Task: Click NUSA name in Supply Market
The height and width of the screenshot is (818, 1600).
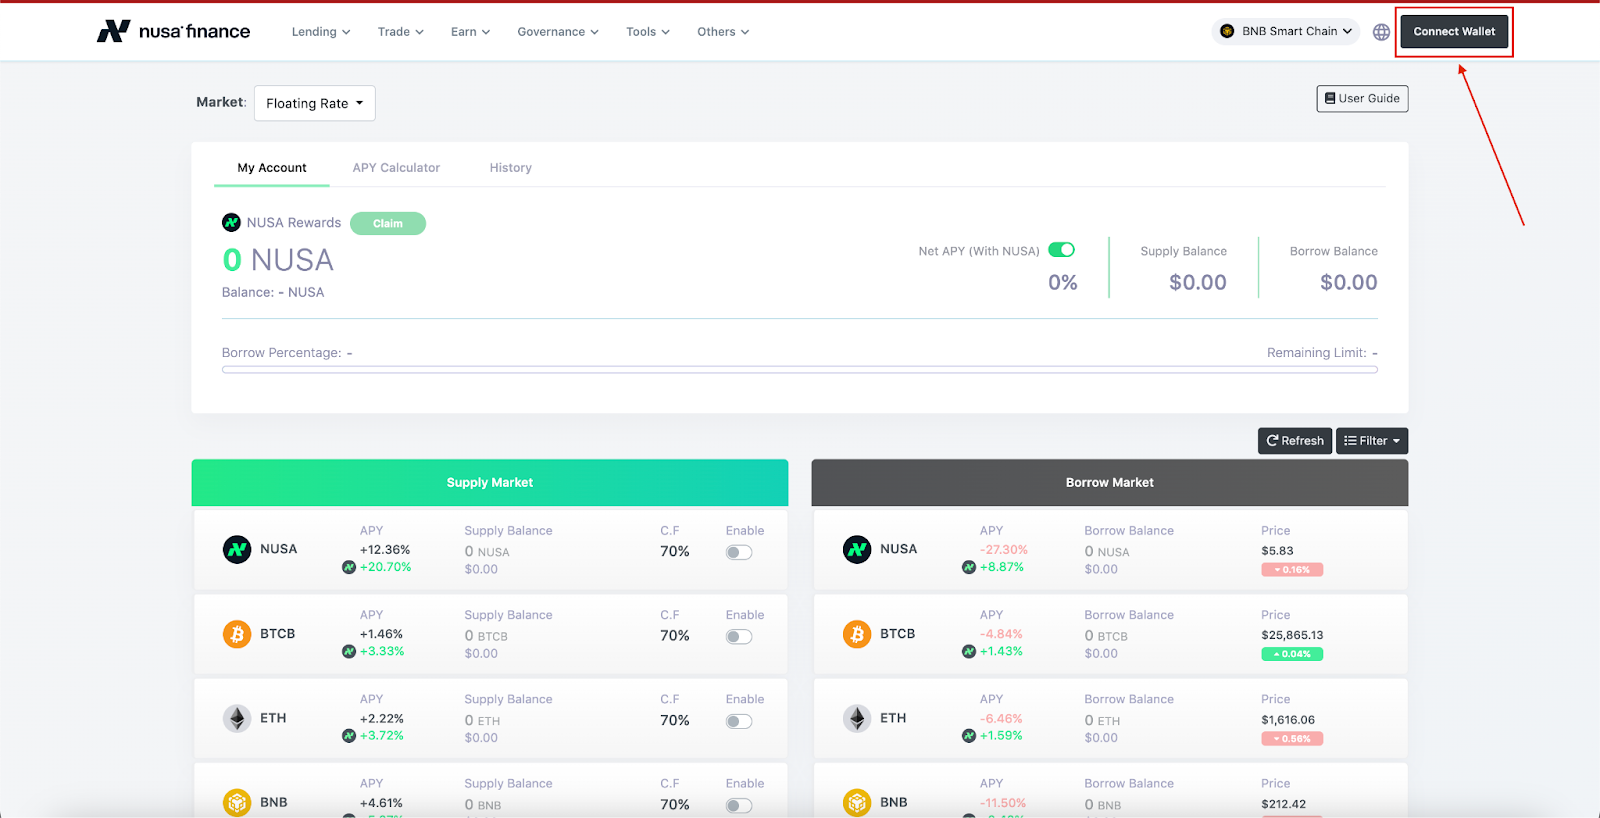Action: point(279,549)
